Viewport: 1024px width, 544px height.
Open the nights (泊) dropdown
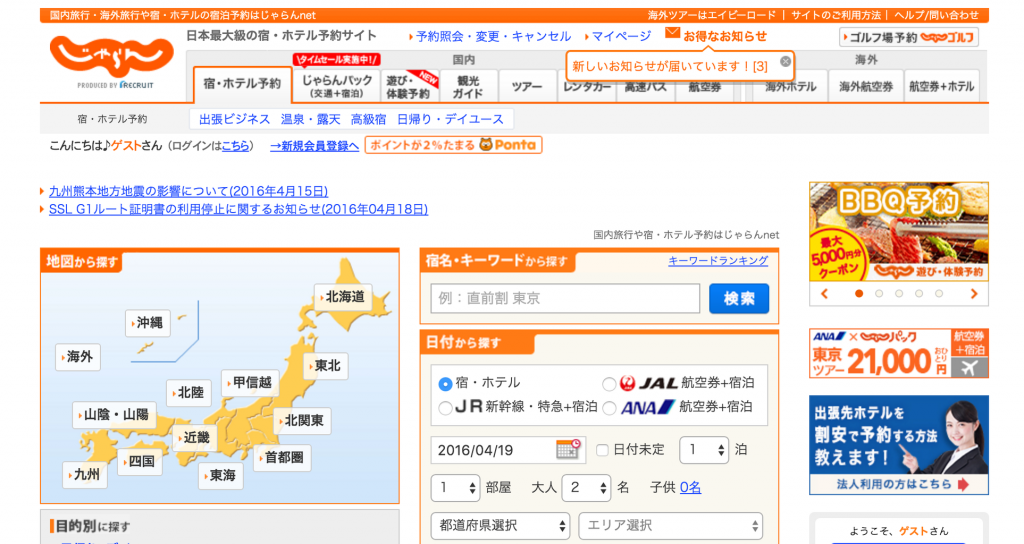704,449
